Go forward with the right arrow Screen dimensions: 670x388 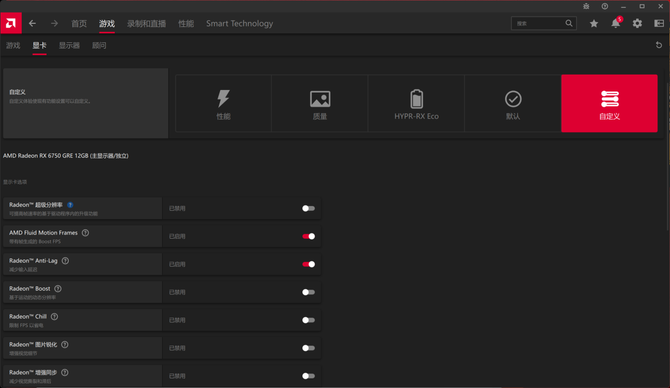click(x=54, y=24)
